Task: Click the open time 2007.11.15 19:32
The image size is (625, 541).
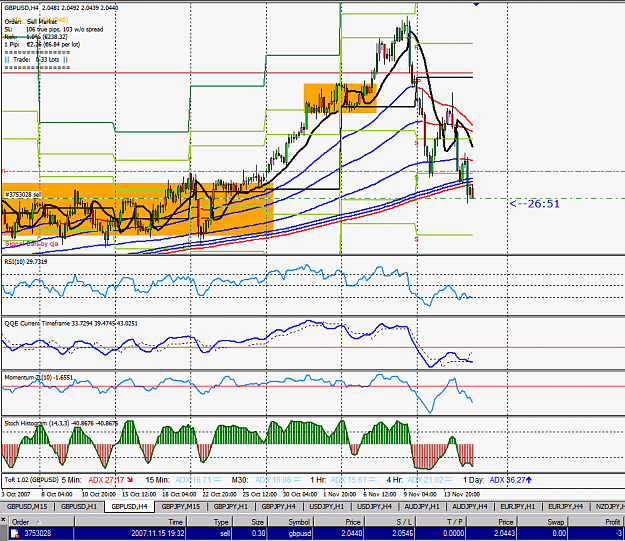Action: pyautogui.click(x=157, y=533)
